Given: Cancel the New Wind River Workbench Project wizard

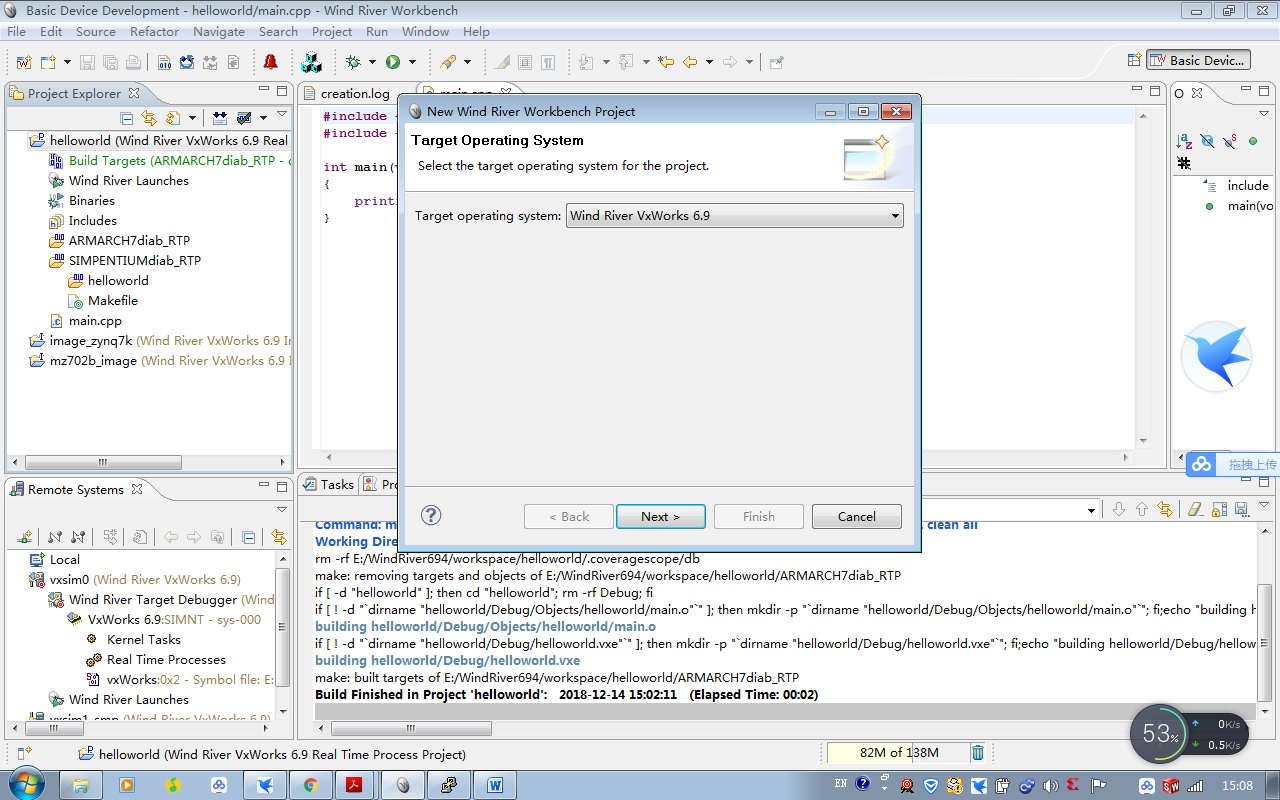Looking at the screenshot, I should [x=856, y=516].
